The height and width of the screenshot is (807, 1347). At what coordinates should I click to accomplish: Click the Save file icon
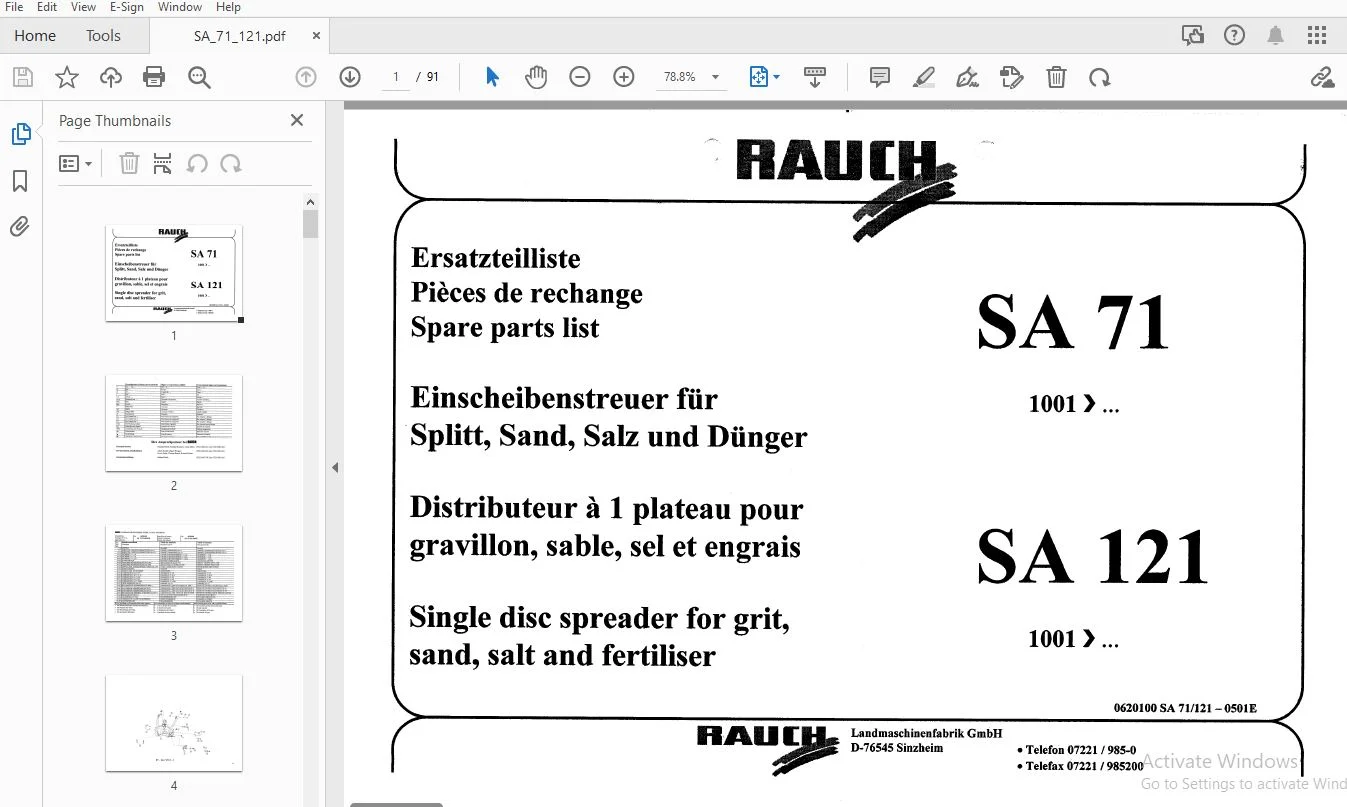(x=23, y=77)
